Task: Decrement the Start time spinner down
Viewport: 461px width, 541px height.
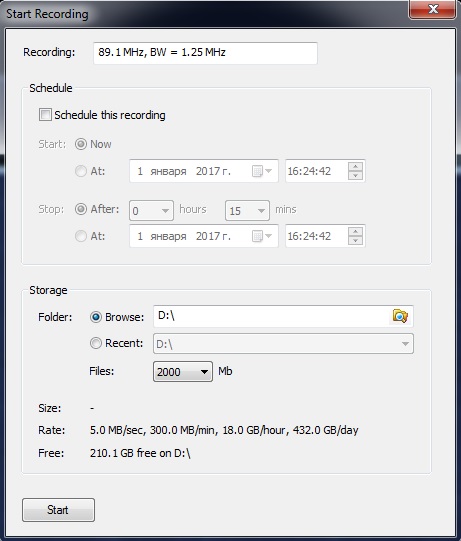Action: point(355,175)
